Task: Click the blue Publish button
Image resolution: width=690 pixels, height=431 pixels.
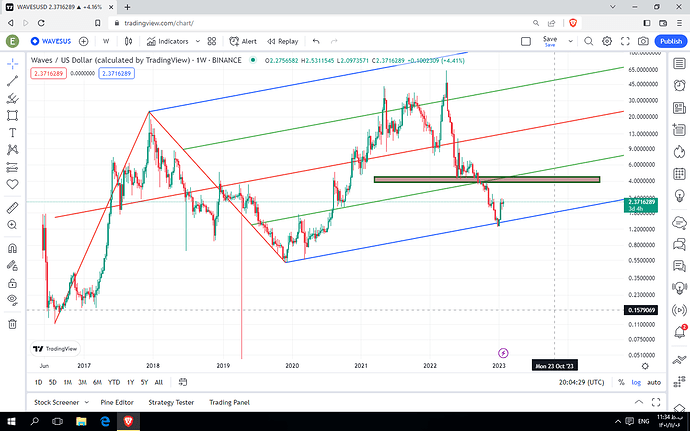Action: (670, 41)
